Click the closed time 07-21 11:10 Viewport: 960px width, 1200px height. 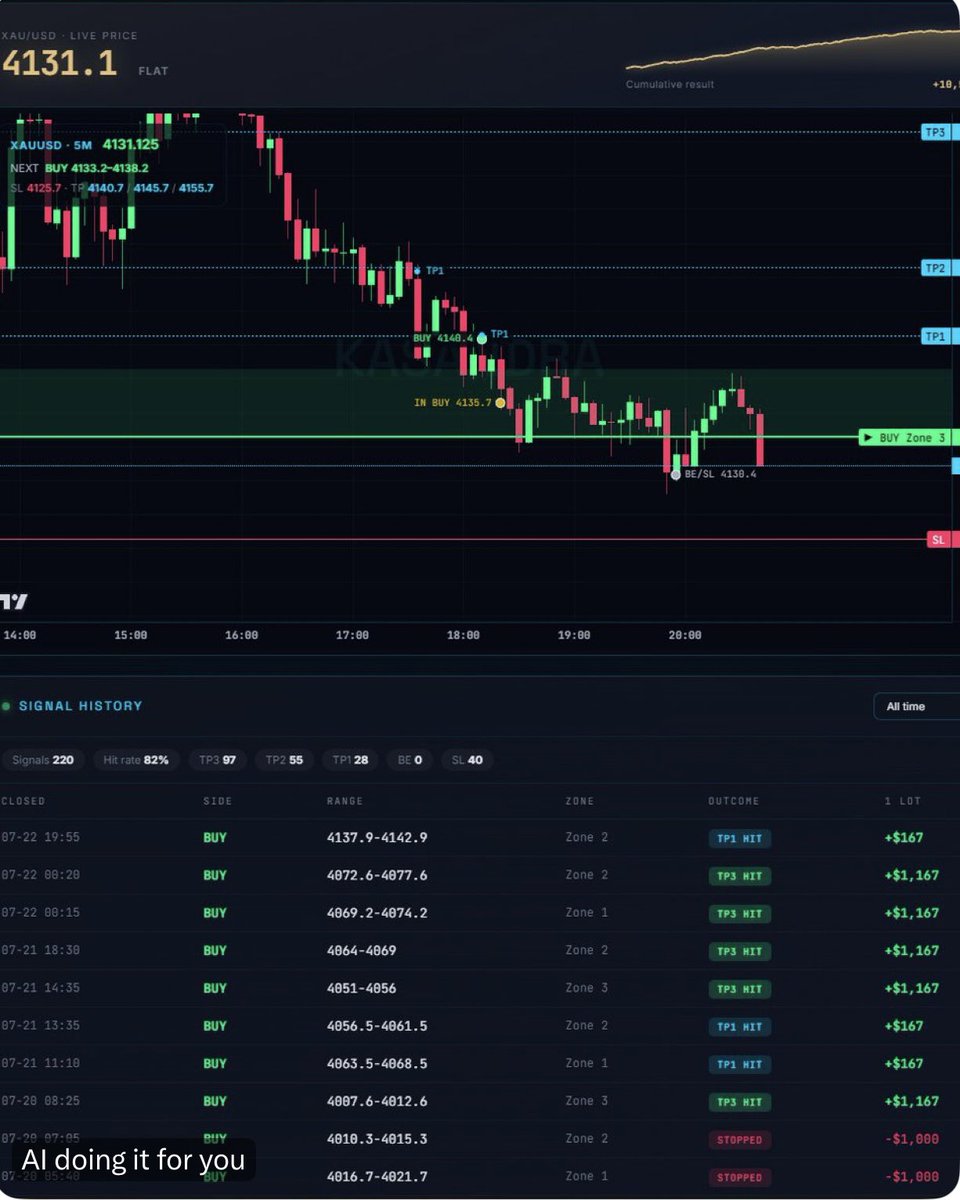tap(40, 1064)
